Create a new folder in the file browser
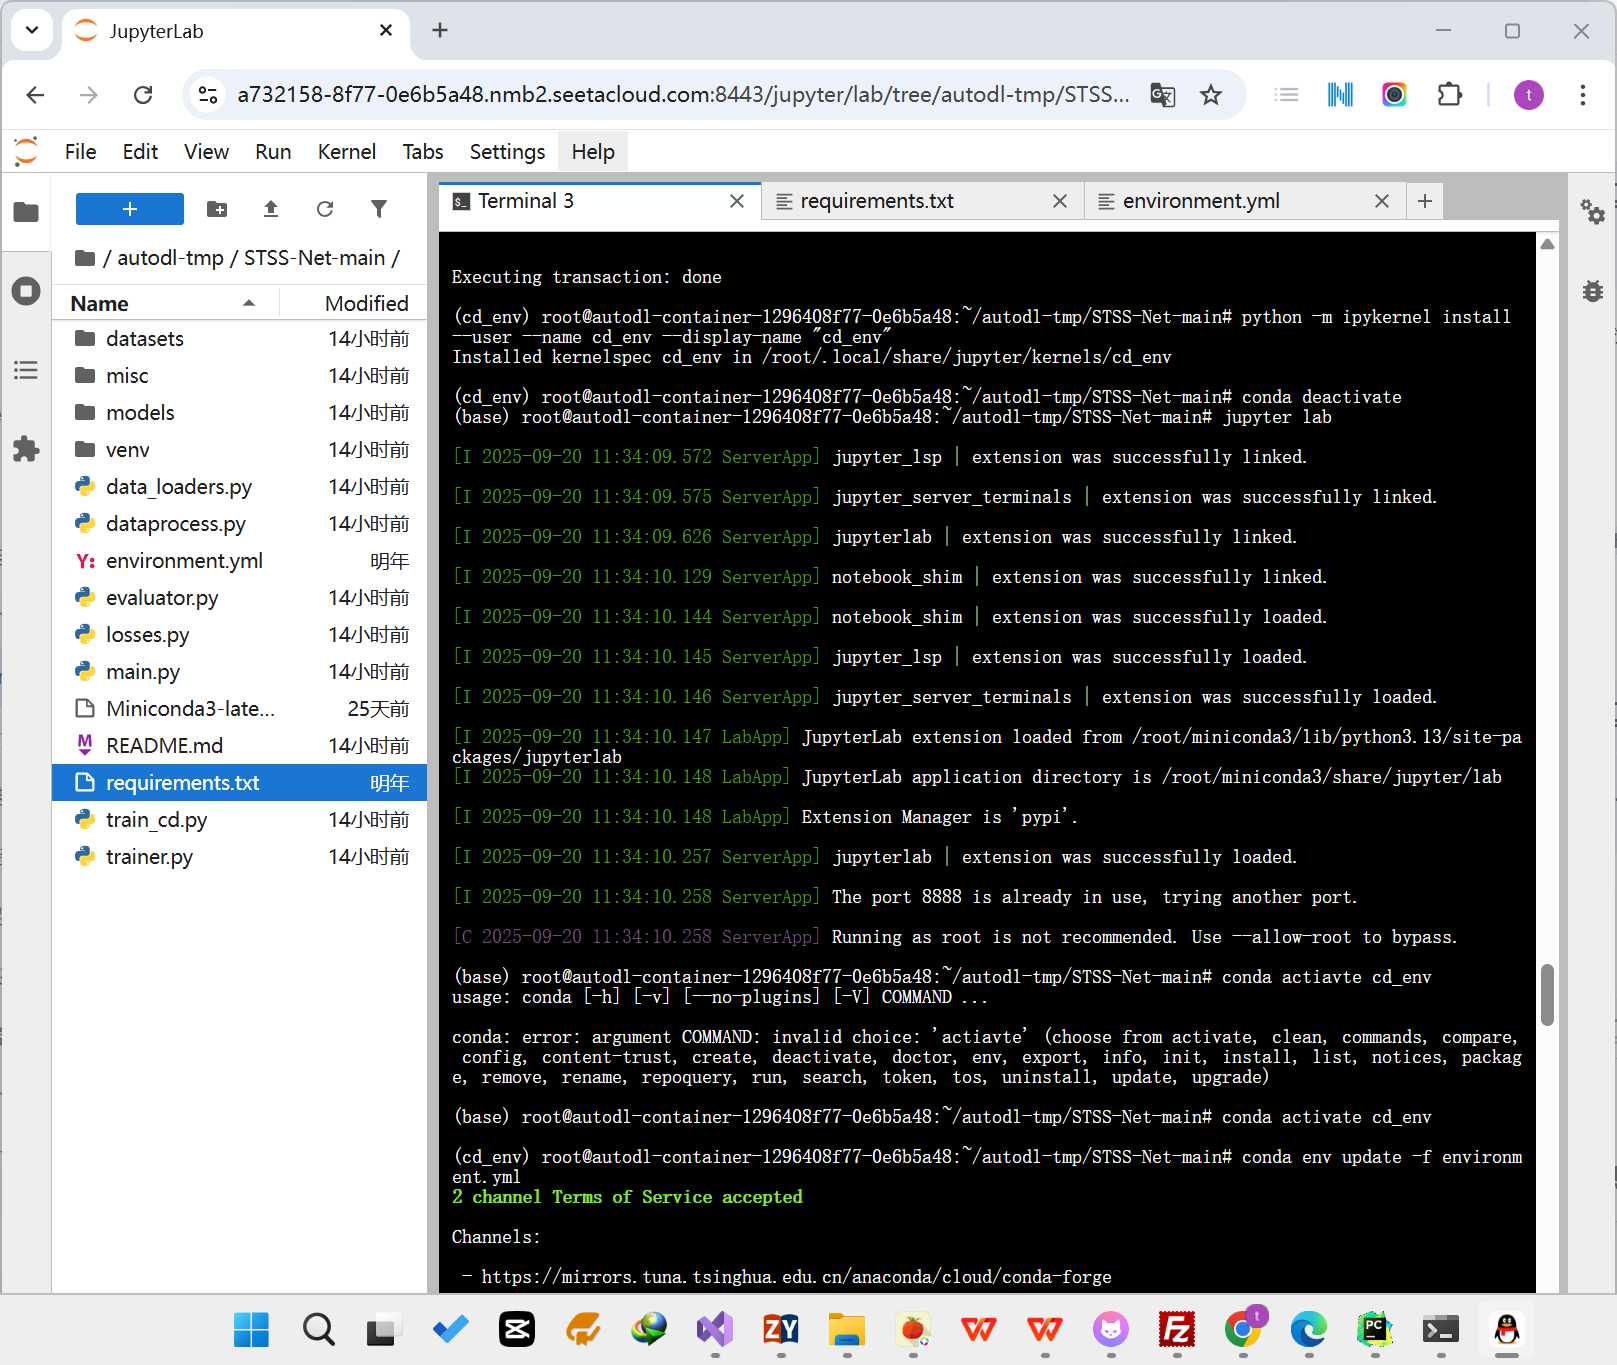The image size is (1617, 1365). coord(217,209)
